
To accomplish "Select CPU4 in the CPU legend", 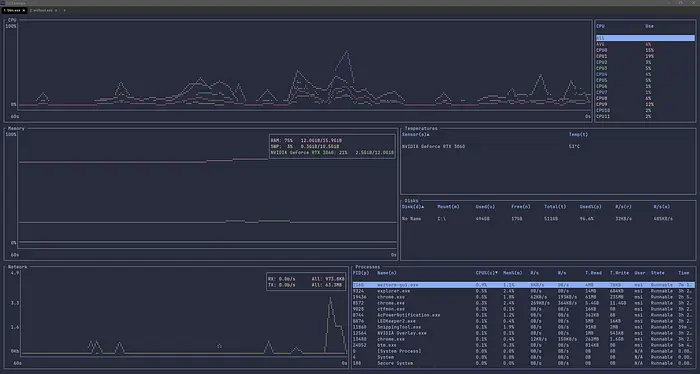I will click(x=645, y=75).
